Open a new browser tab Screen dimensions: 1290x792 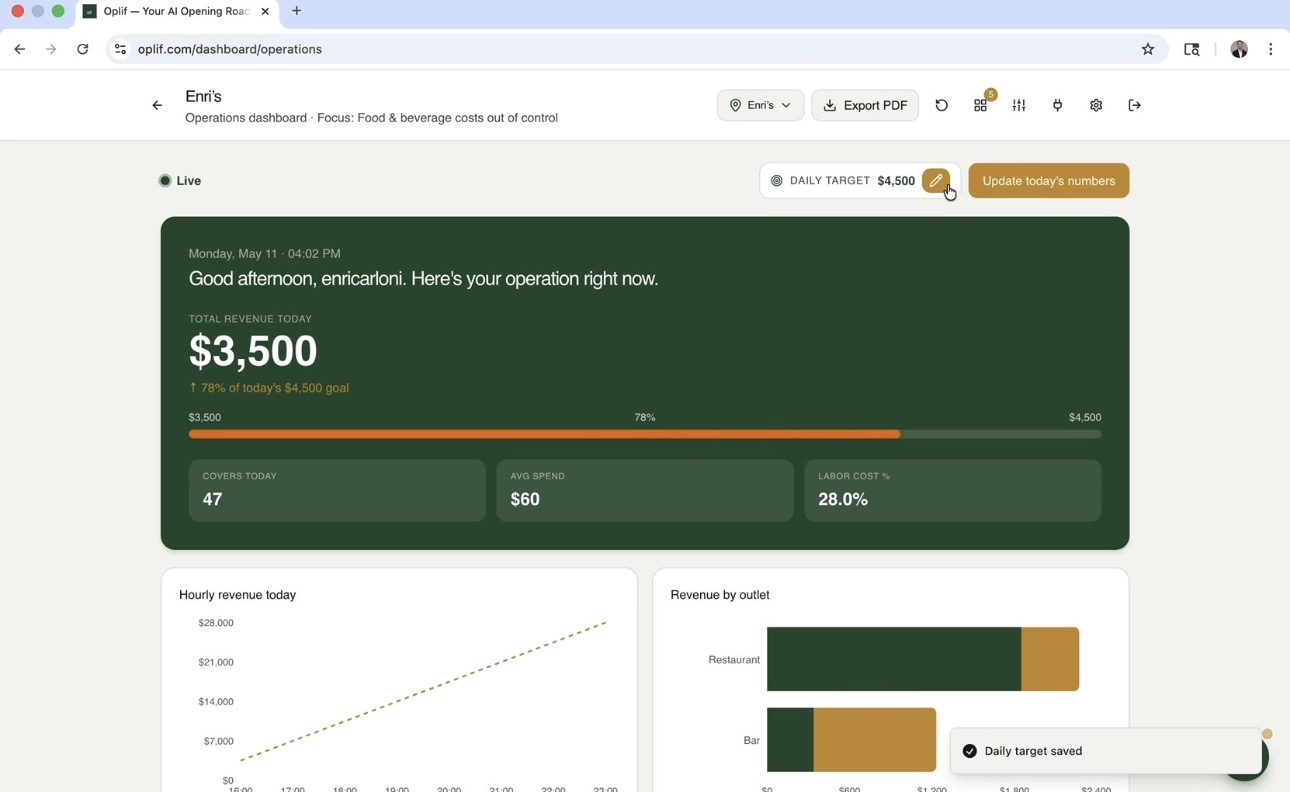(x=297, y=11)
